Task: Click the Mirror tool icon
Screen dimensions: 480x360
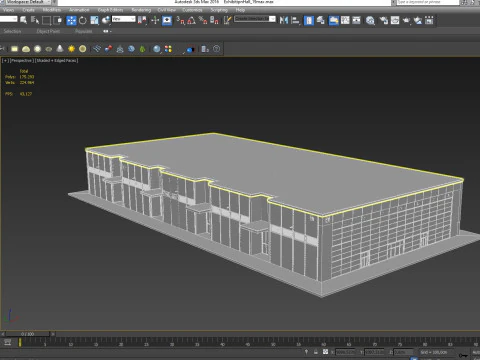Action: (x=284, y=20)
